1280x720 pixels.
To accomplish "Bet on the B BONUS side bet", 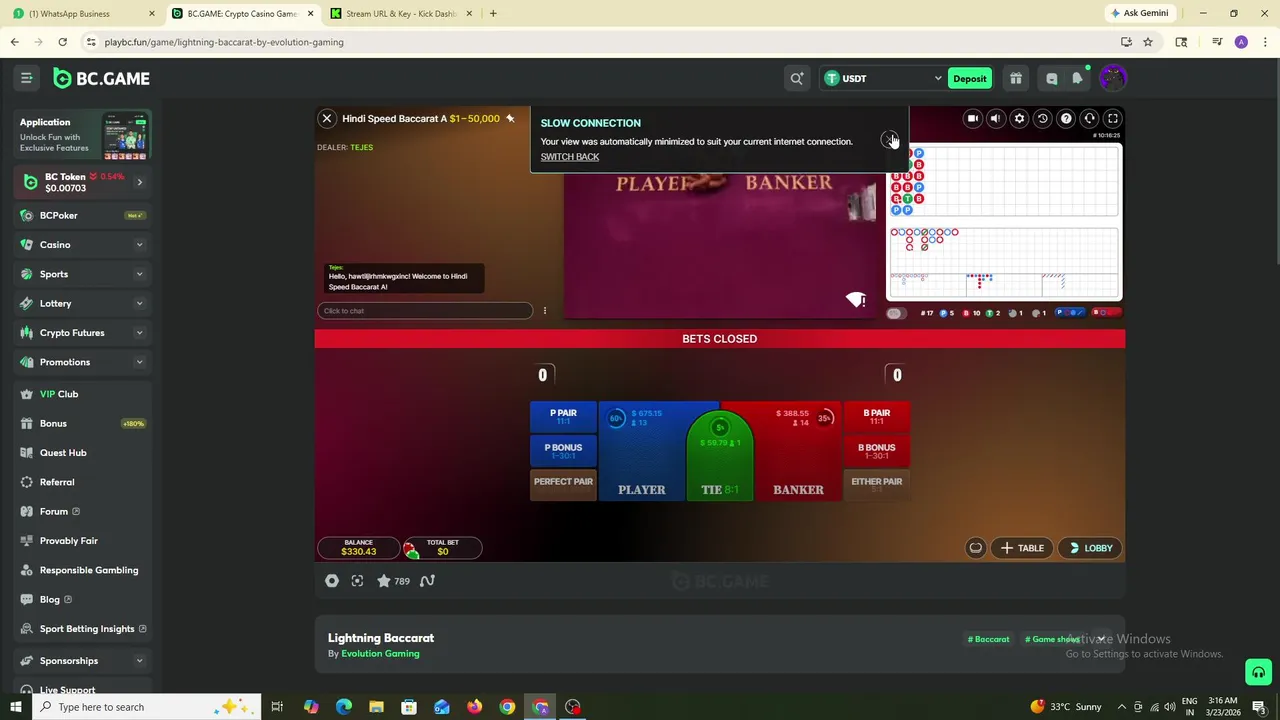I will 876,450.
